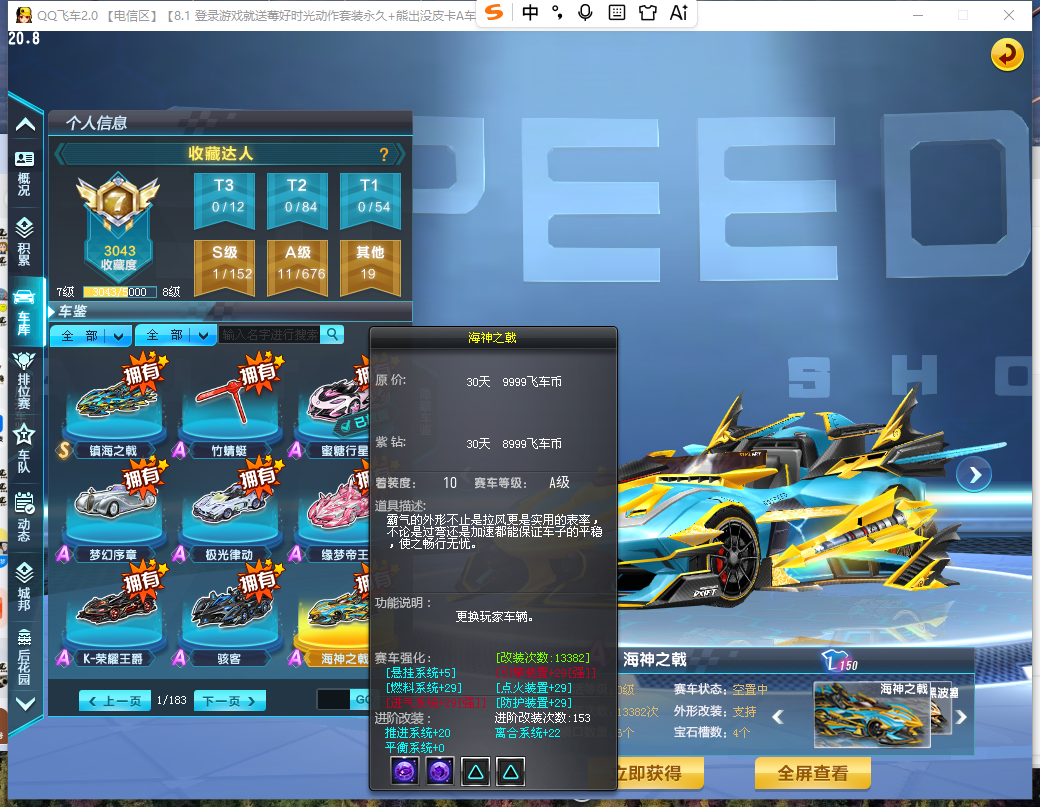Select the 海神之戟 skin thumbnail
Viewport: 1040px width, 807px height.
tap(872, 716)
